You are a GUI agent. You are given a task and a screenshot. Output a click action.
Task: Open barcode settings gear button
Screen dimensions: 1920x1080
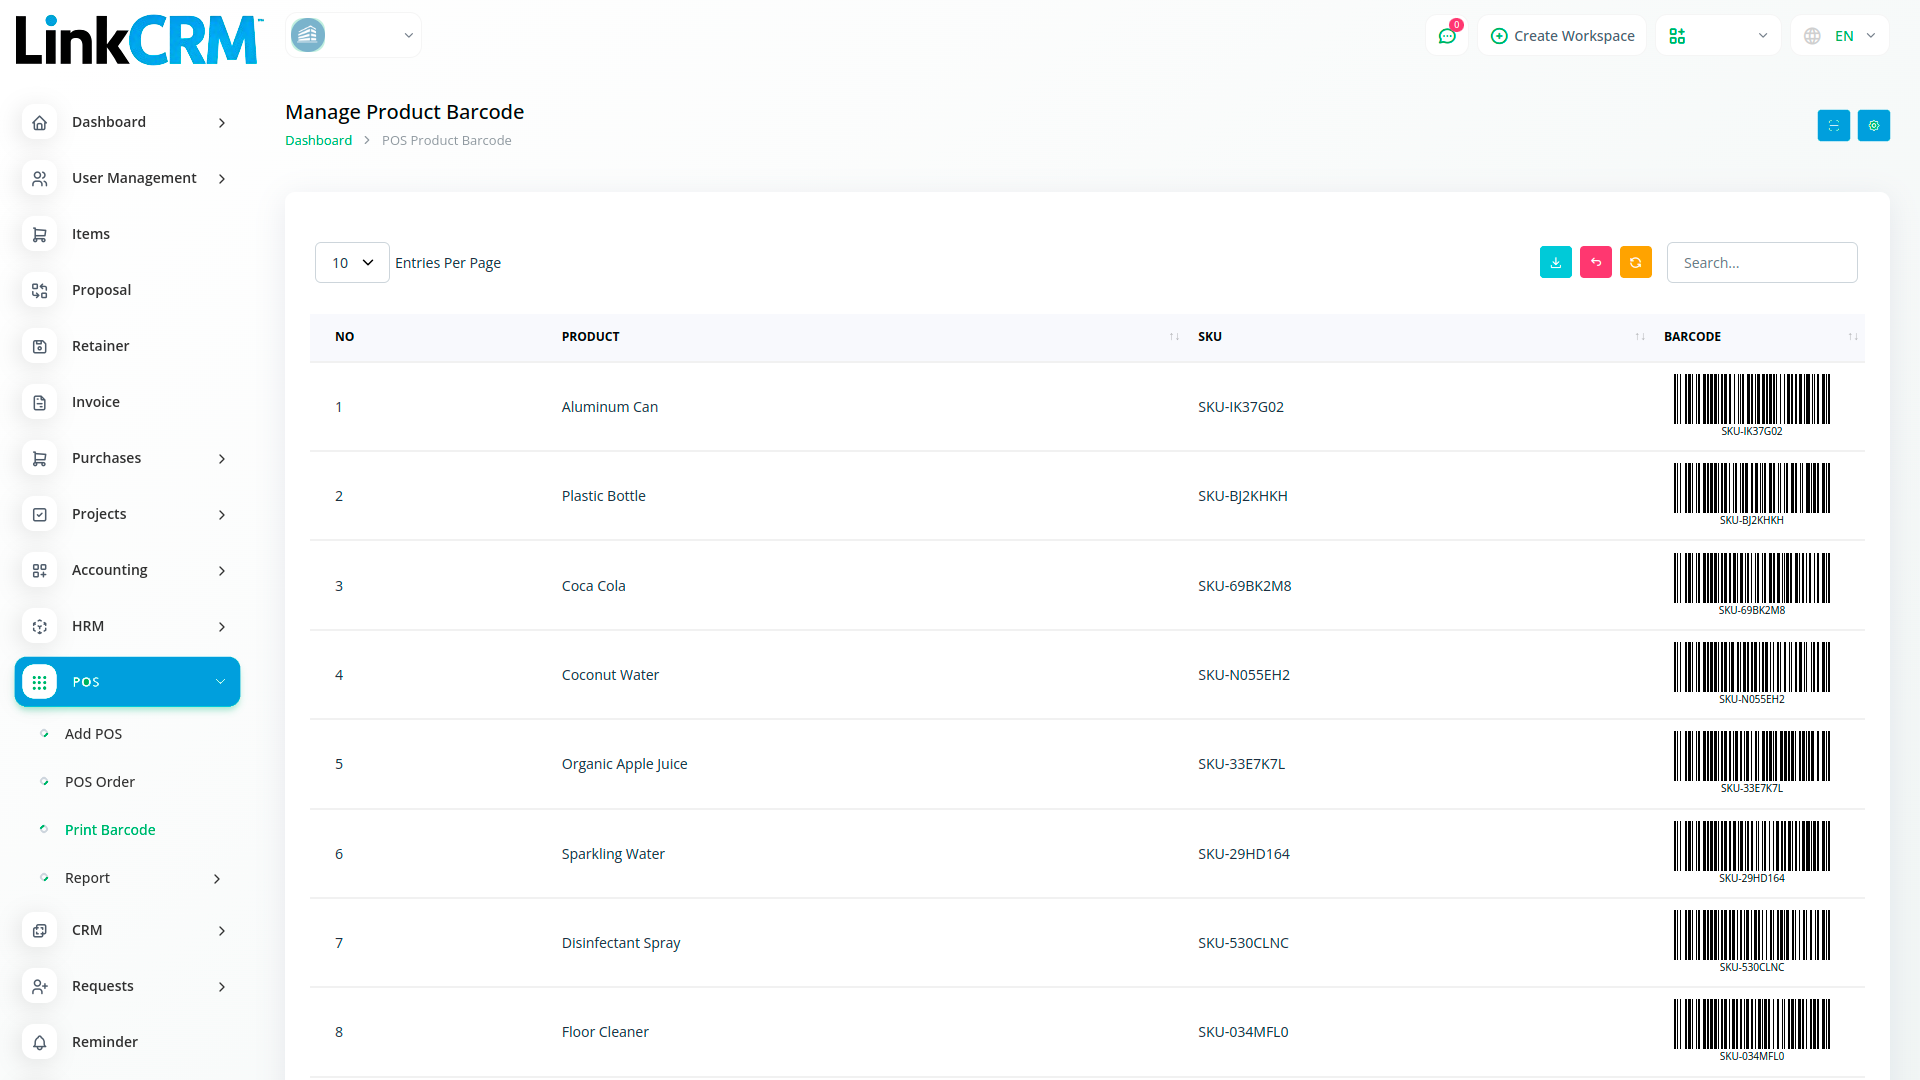pos(1873,126)
